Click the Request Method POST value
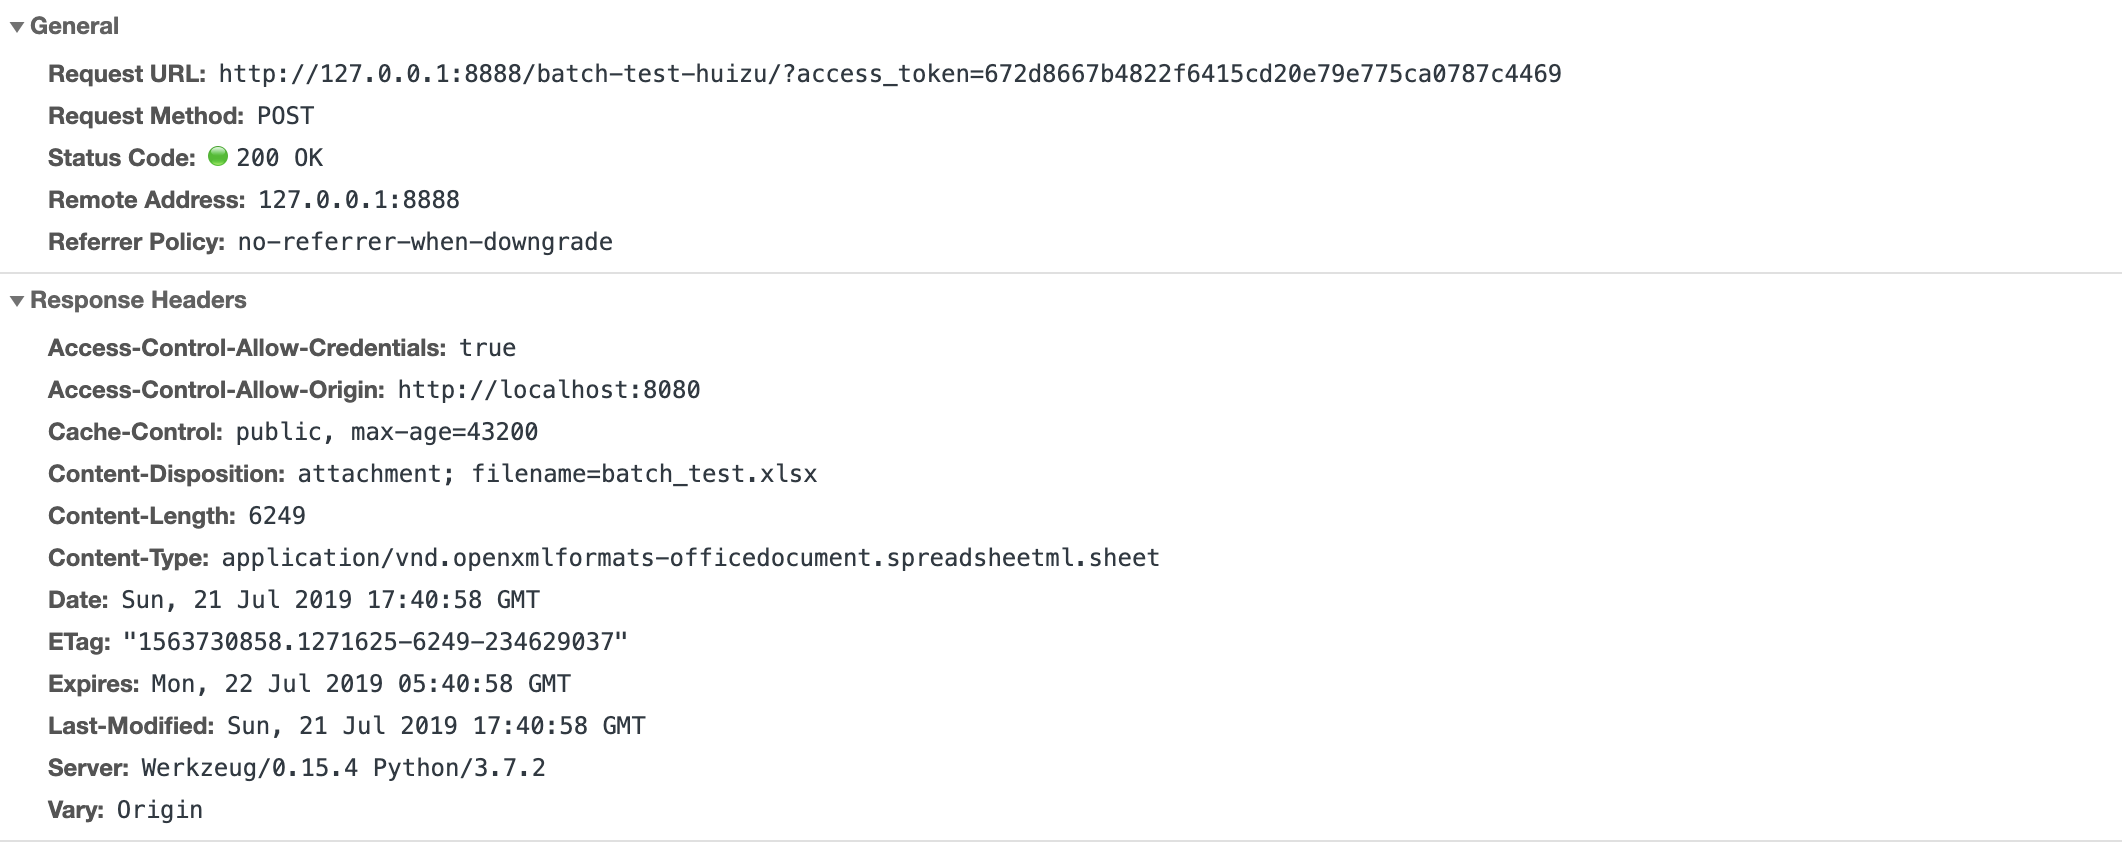The height and width of the screenshot is (842, 2122). (285, 116)
